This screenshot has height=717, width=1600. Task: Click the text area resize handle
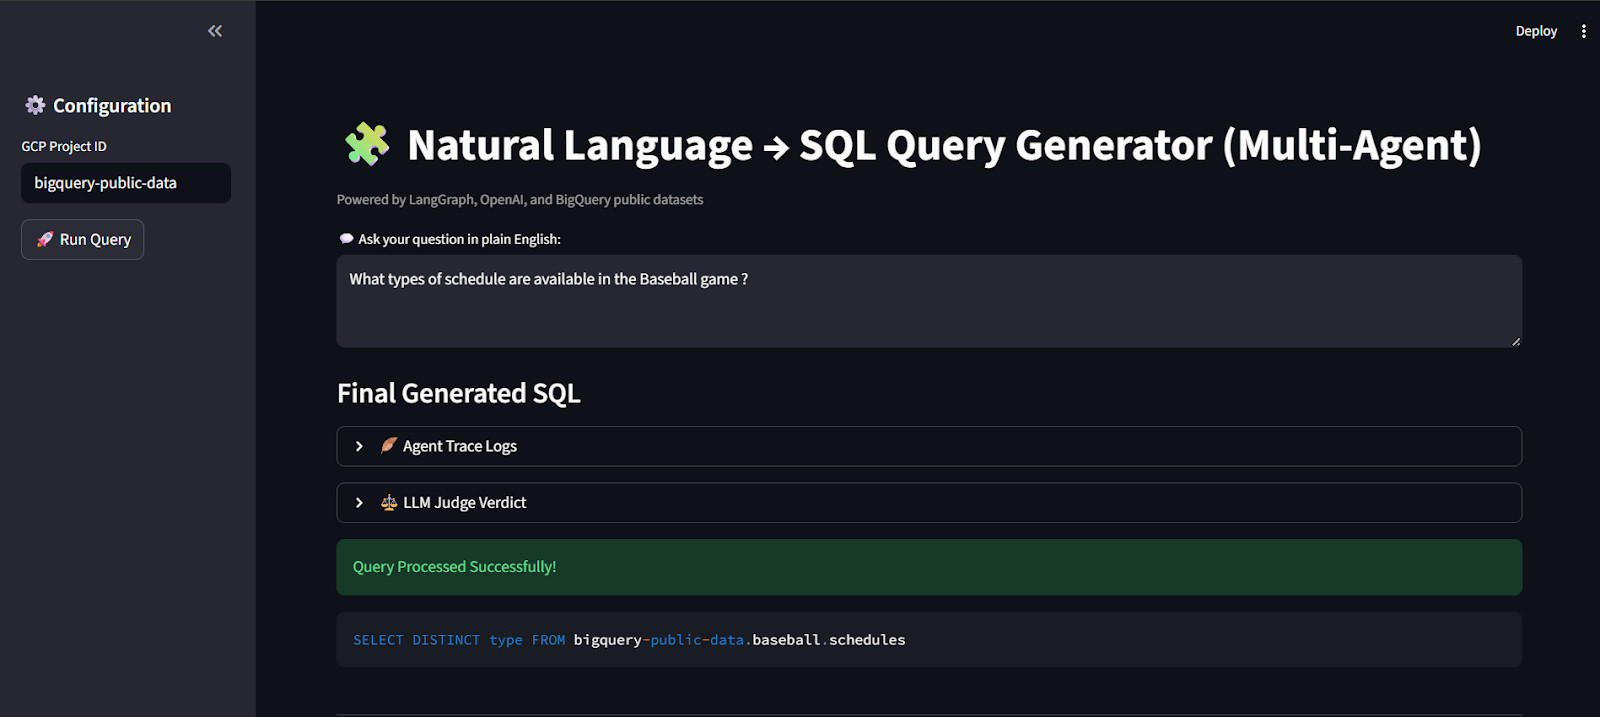click(x=1515, y=341)
